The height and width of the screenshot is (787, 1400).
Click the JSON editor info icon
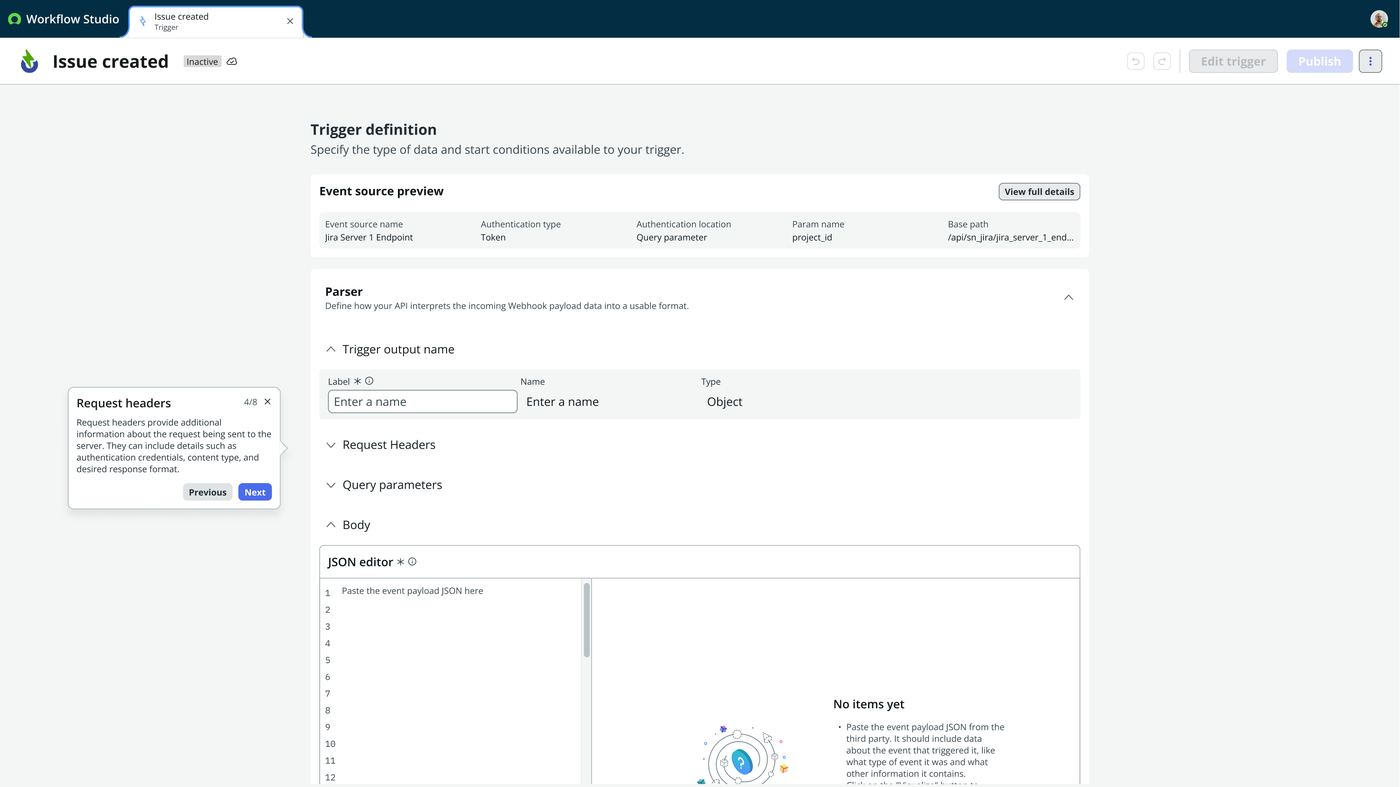tap(412, 562)
